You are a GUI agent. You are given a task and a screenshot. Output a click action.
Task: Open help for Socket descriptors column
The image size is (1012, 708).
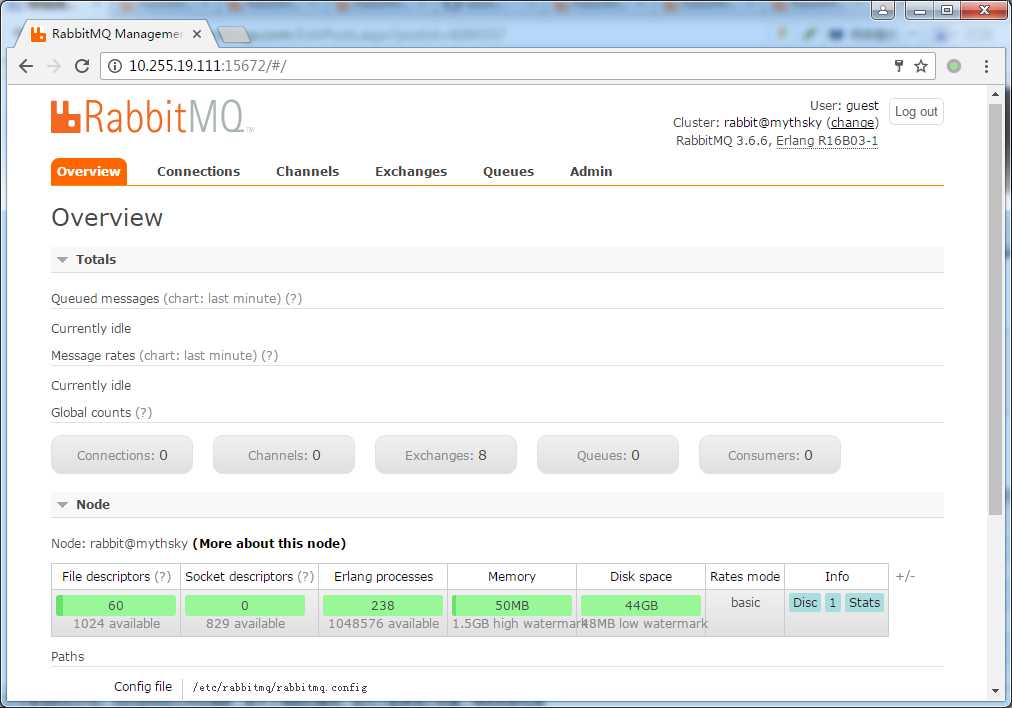point(305,576)
